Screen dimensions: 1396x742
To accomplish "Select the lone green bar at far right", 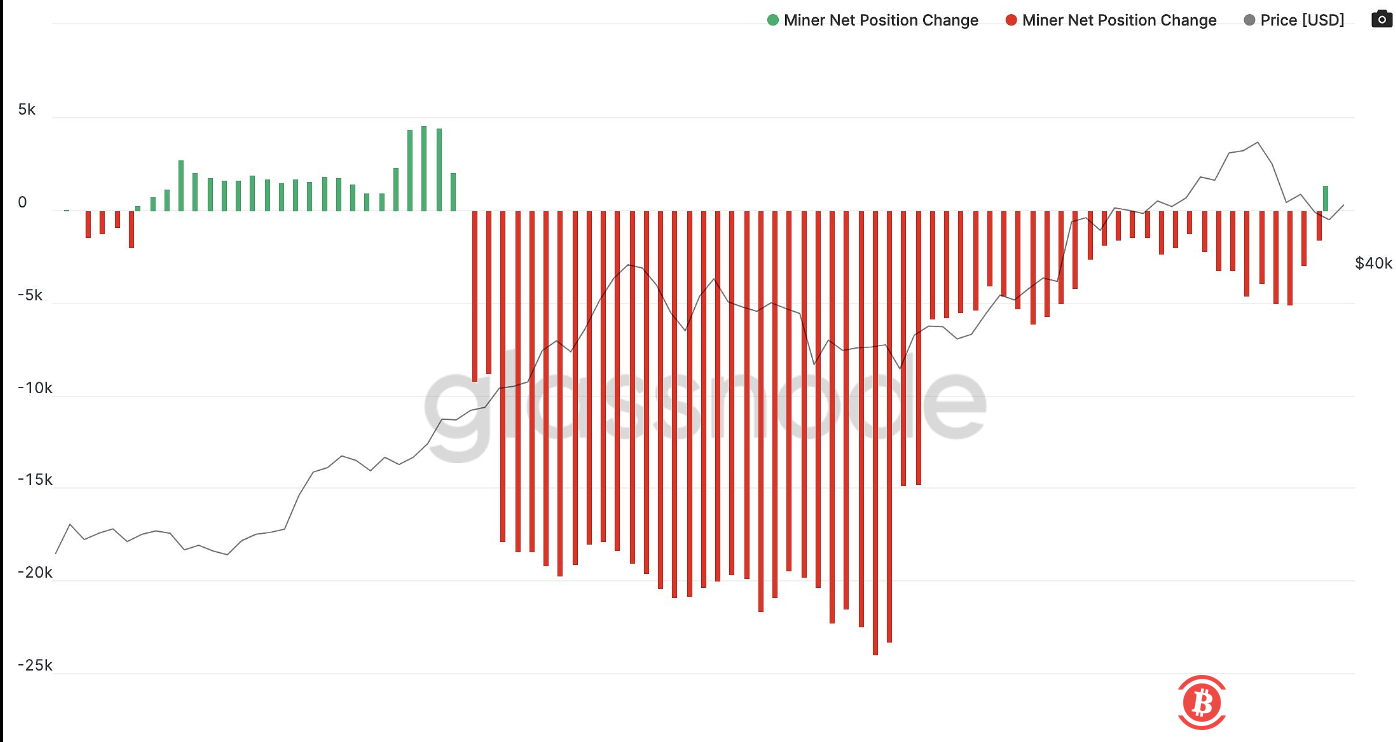I will click(x=1325, y=198).
